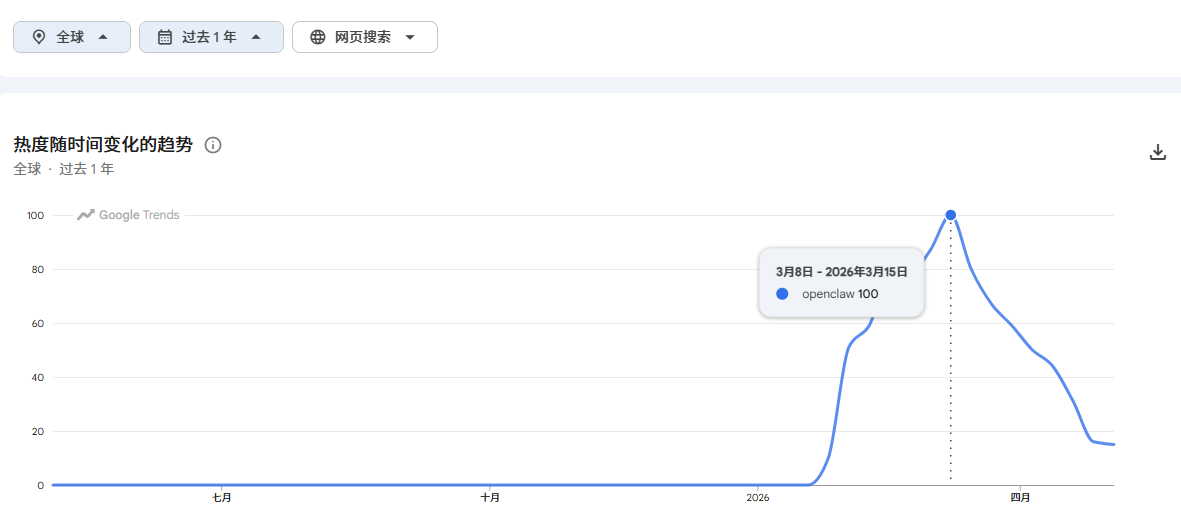Viewport: 1181px width, 531px height.
Task: Click the location pin icon in 全球 chip
Action: coord(39,37)
